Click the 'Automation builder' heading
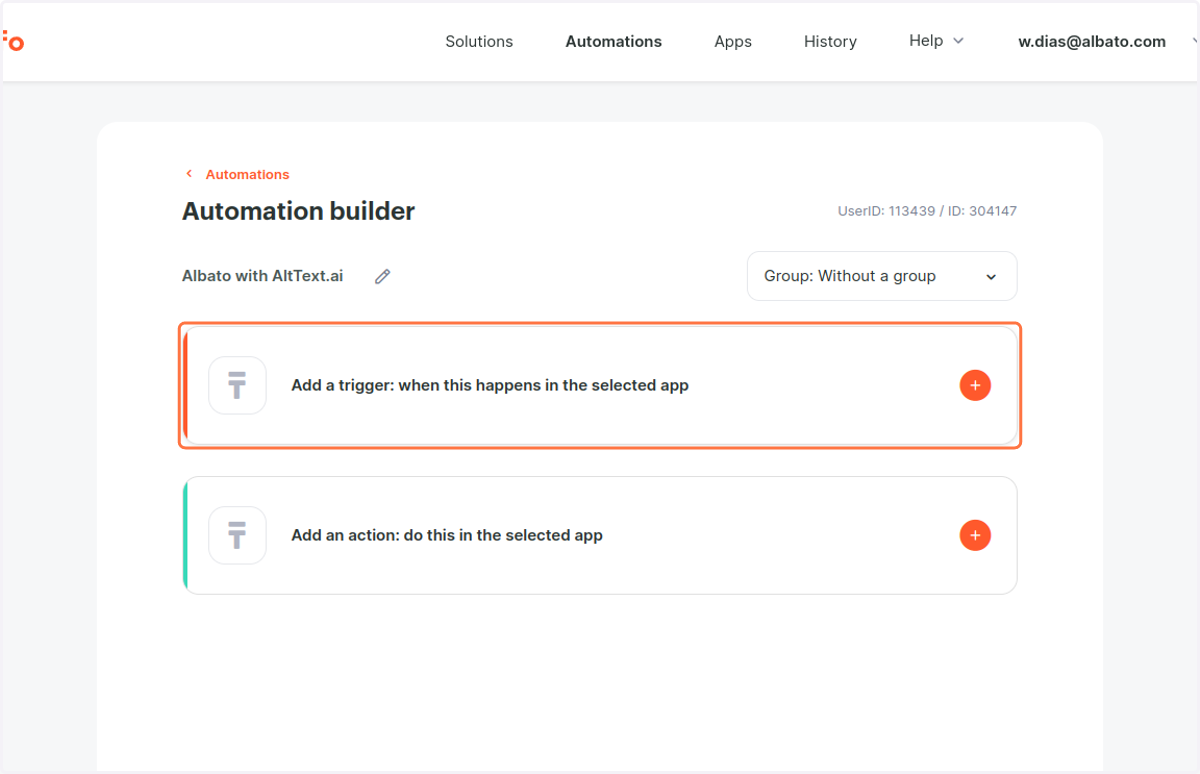This screenshot has width=1200, height=774. pos(298,211)
